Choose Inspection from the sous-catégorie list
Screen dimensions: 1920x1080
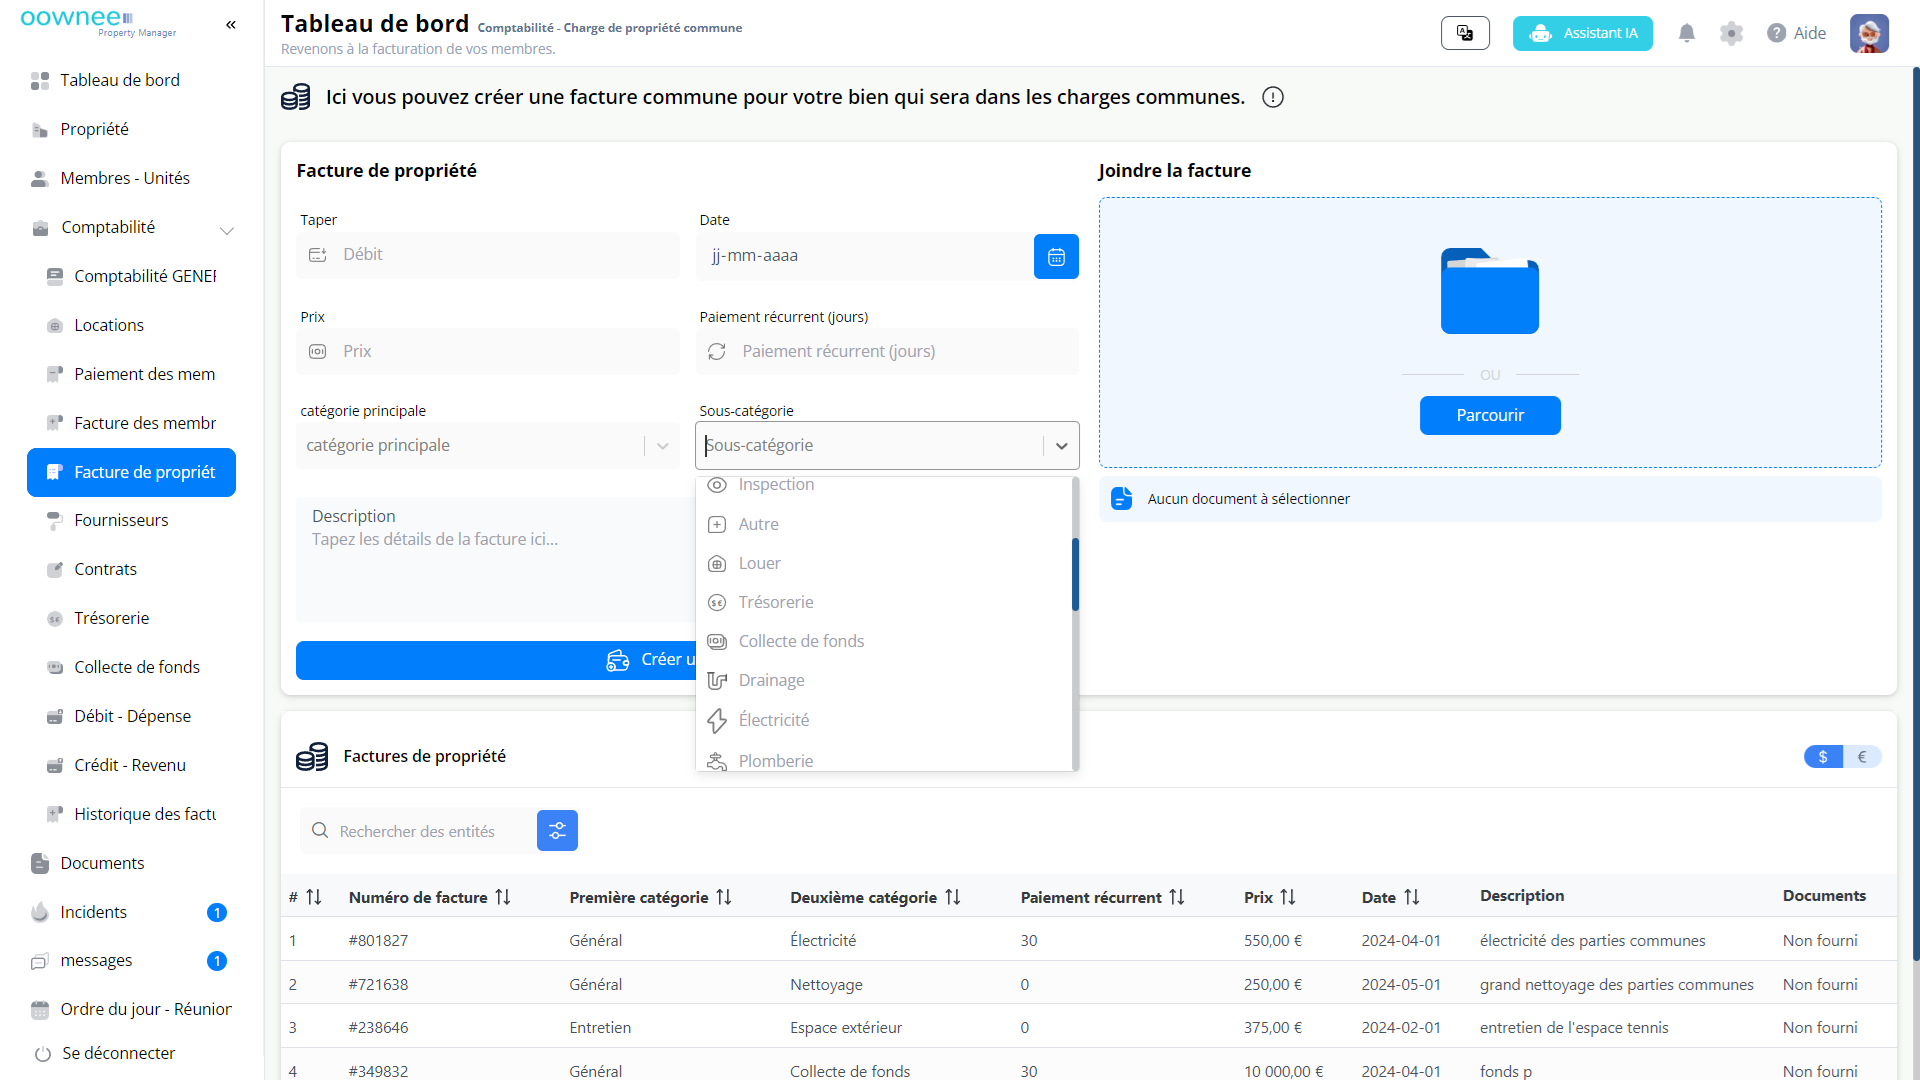[x=885, y=485]
